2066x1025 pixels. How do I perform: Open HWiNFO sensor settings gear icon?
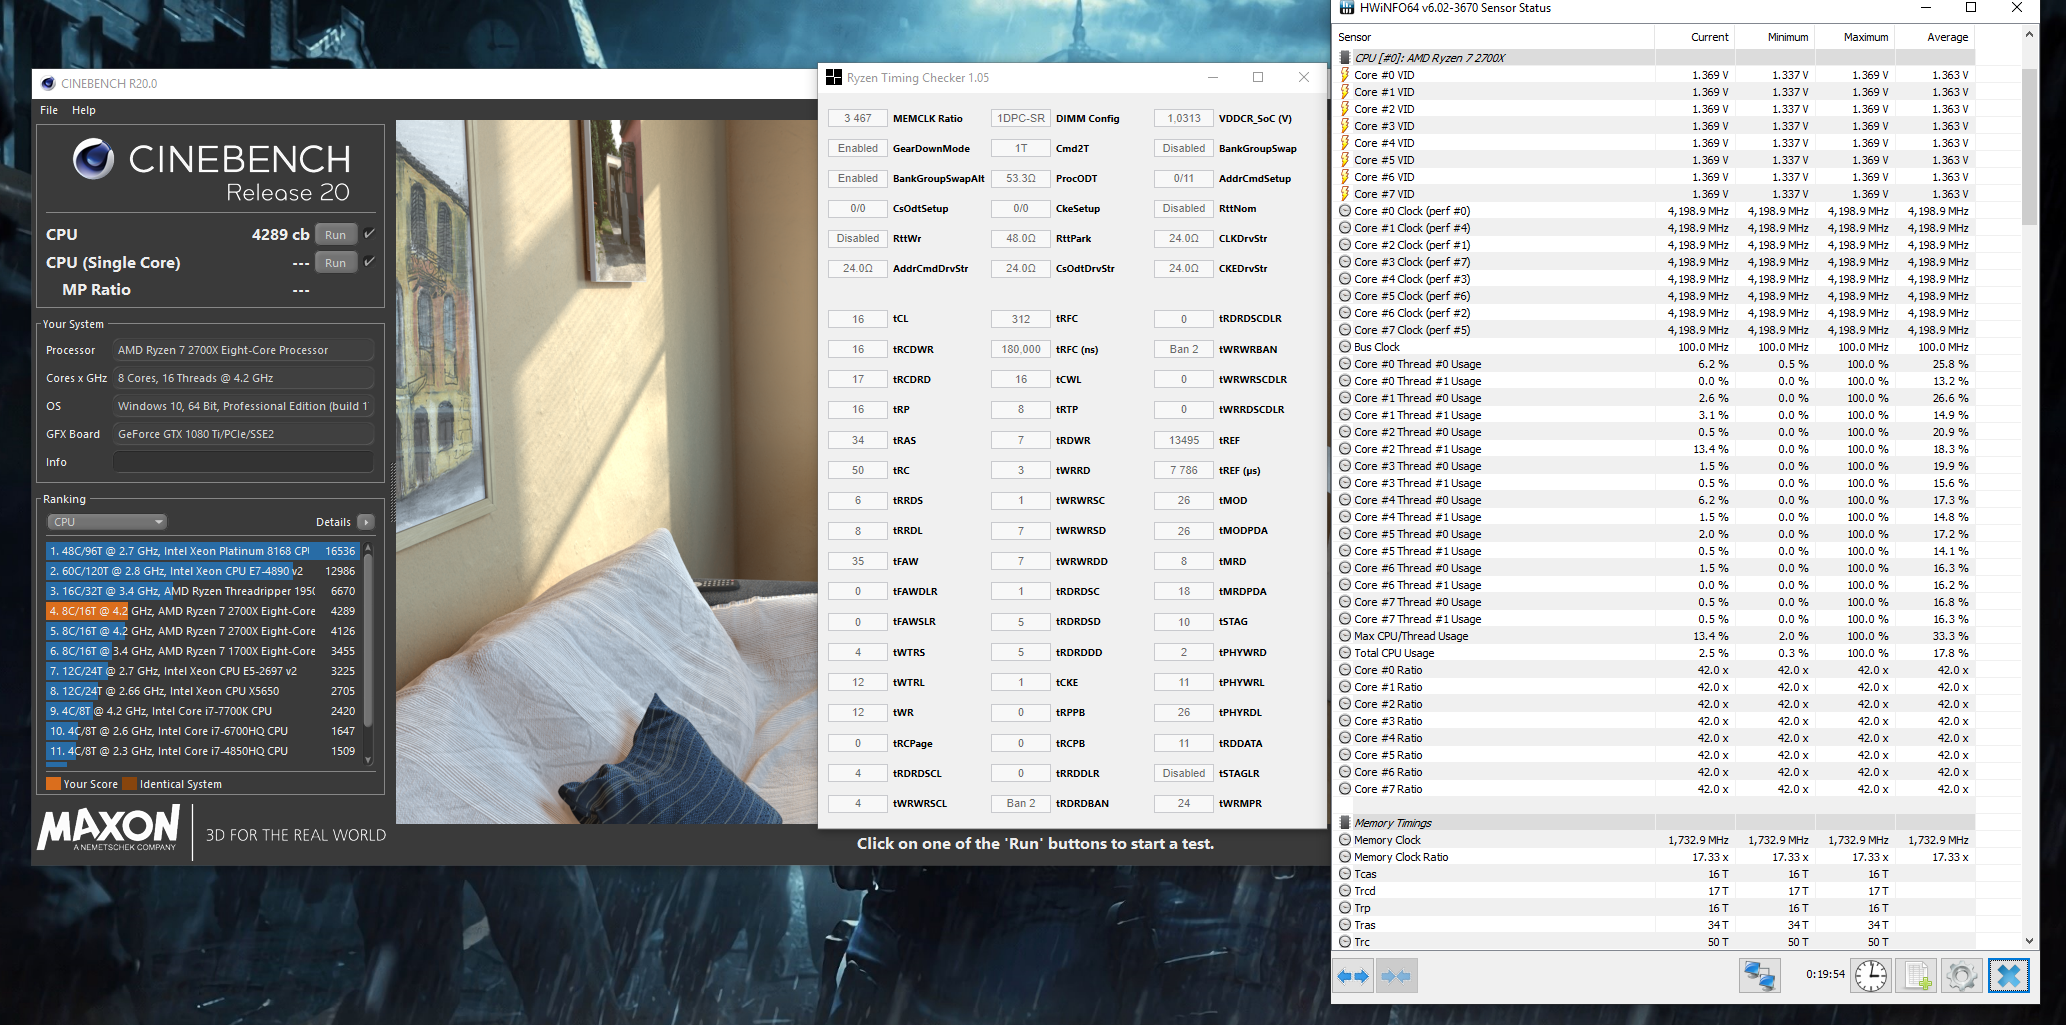click(1961, 975)
